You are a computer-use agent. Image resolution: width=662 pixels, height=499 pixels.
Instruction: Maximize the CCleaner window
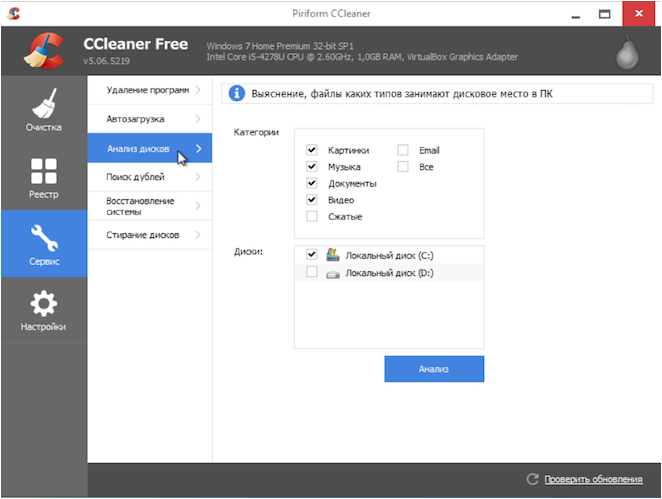click(x=605, y=14)
